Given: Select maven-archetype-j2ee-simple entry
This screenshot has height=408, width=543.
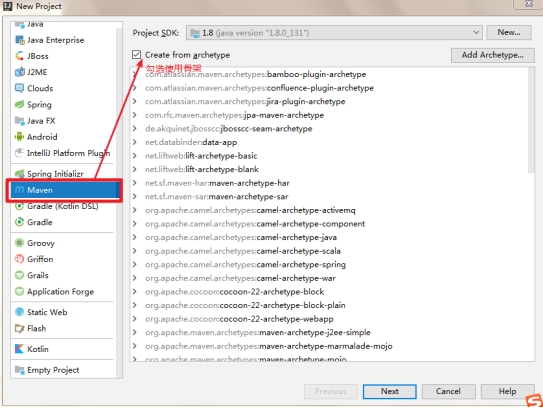Looking at the screenshot, I should pyautogui.click(x=258, y=332).
